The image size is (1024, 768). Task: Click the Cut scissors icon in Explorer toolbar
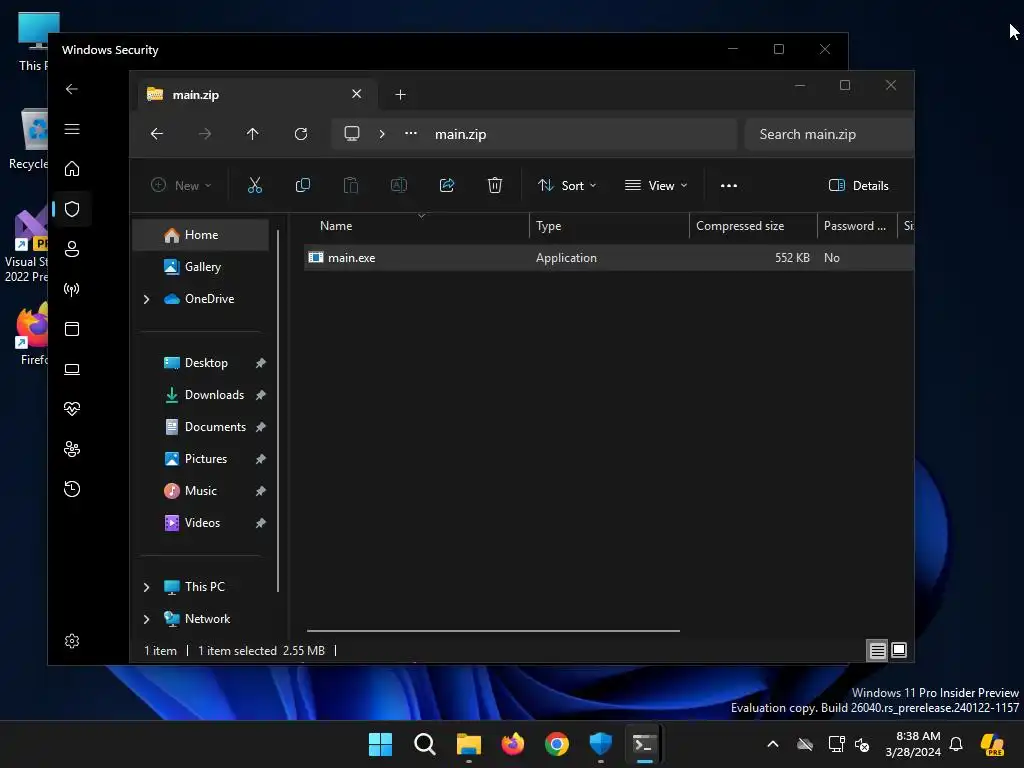255,185
